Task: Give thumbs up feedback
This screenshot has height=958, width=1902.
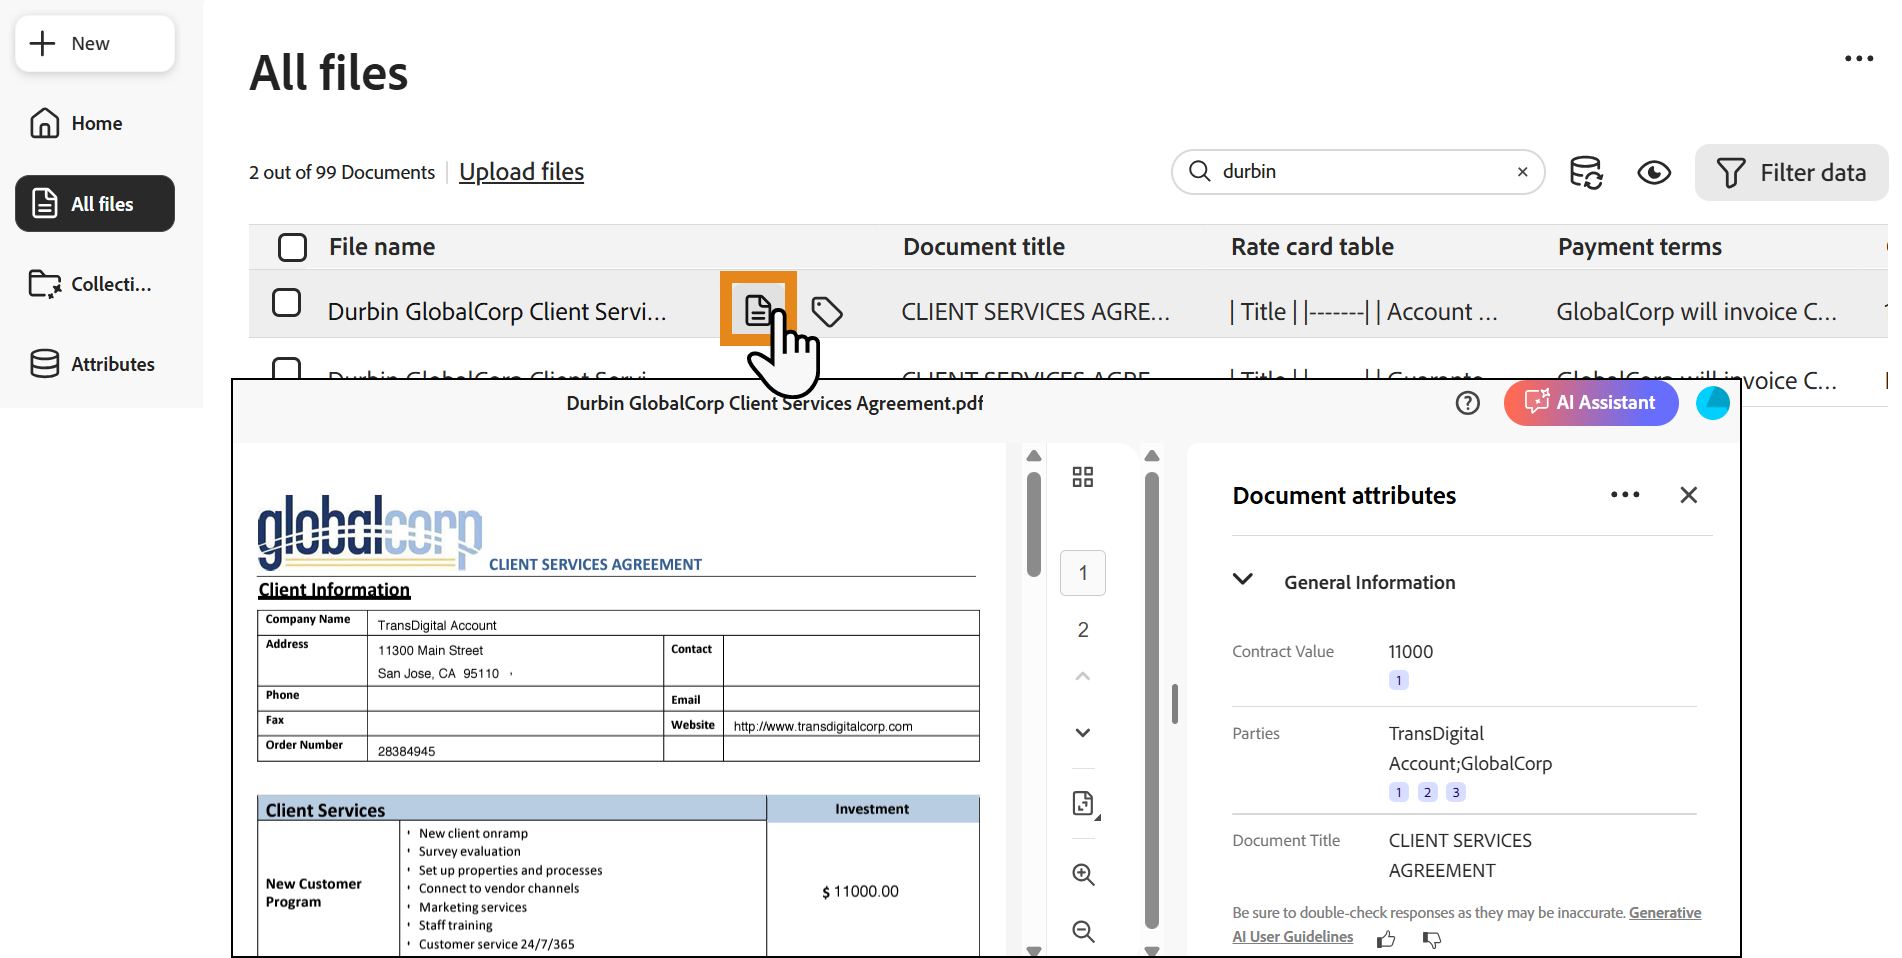Action: tap(1386, 939)
